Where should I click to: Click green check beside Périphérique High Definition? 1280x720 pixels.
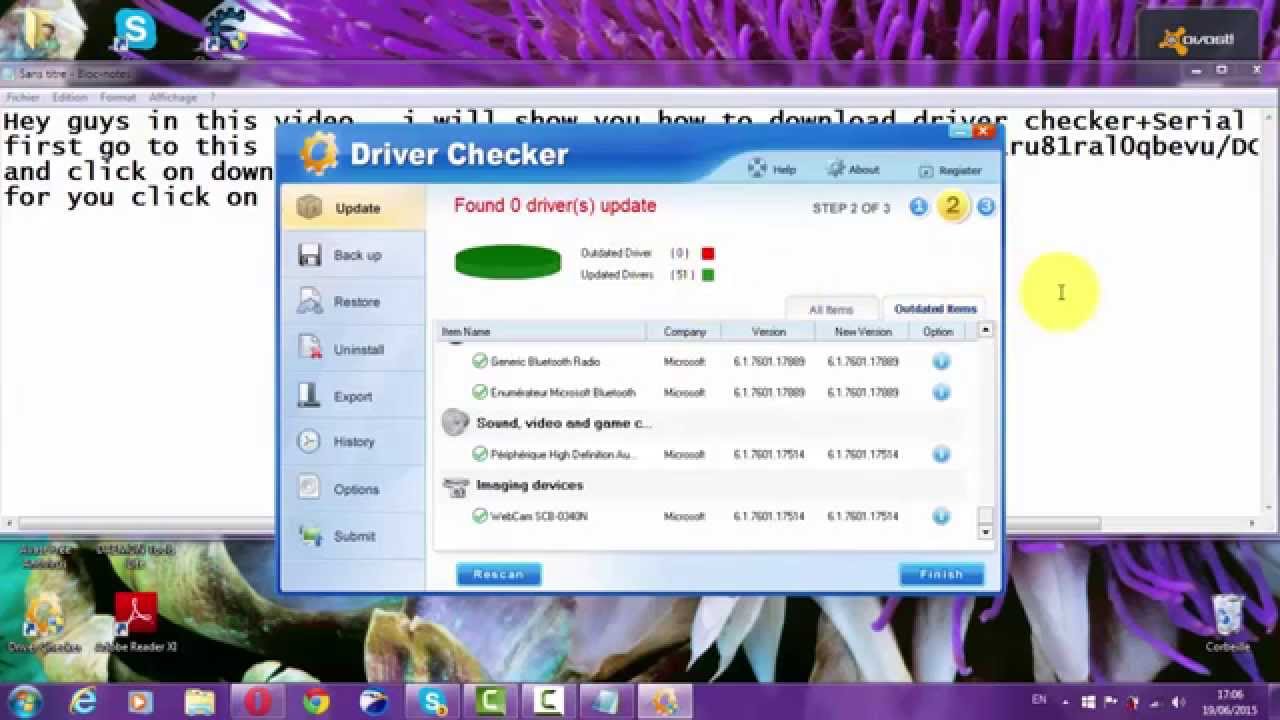tap(480, 454)
